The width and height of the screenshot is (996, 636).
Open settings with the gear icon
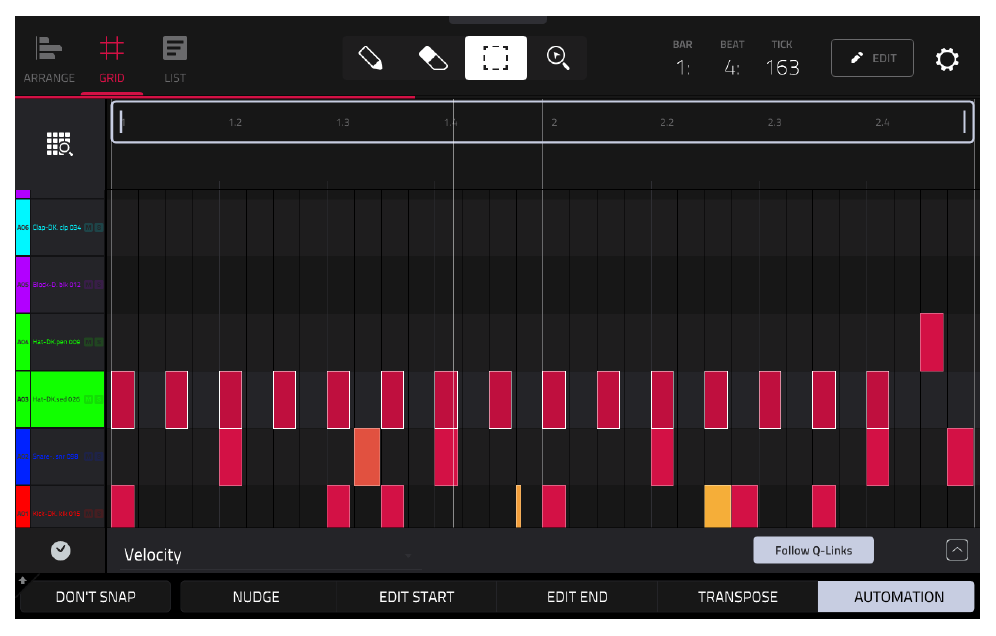[x=946, y=59]
